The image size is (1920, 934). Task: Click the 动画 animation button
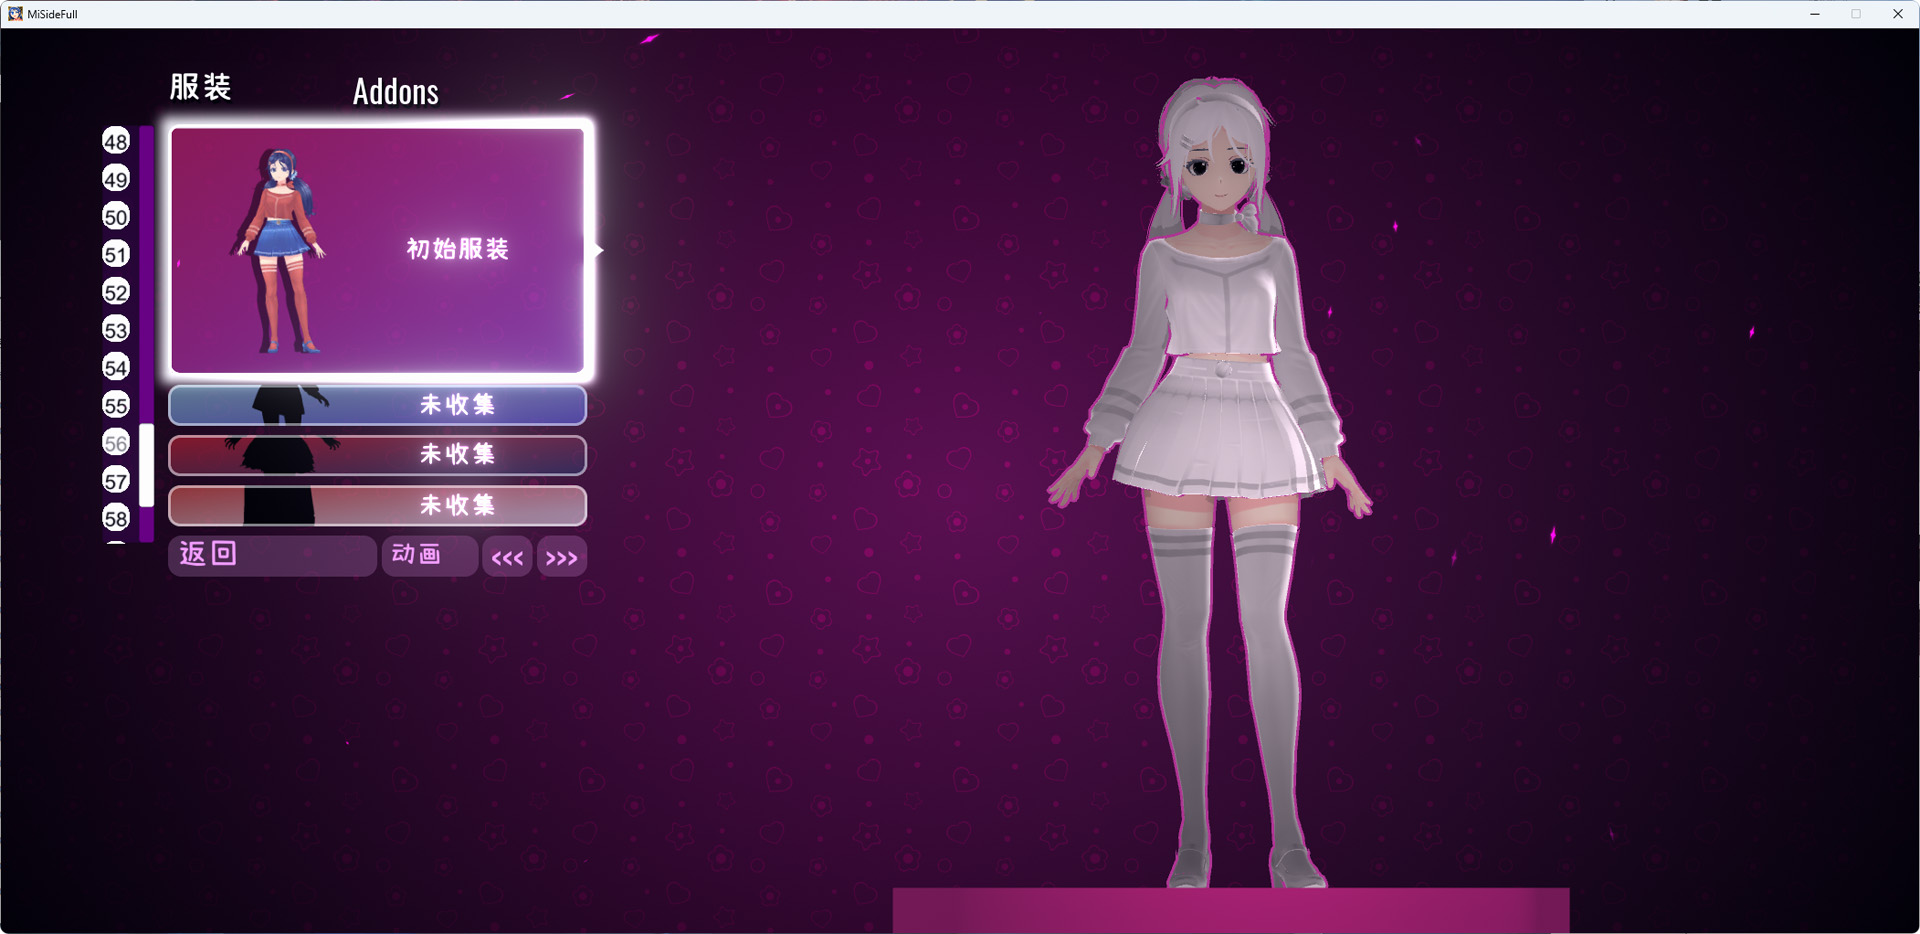(x=429, y=555)
